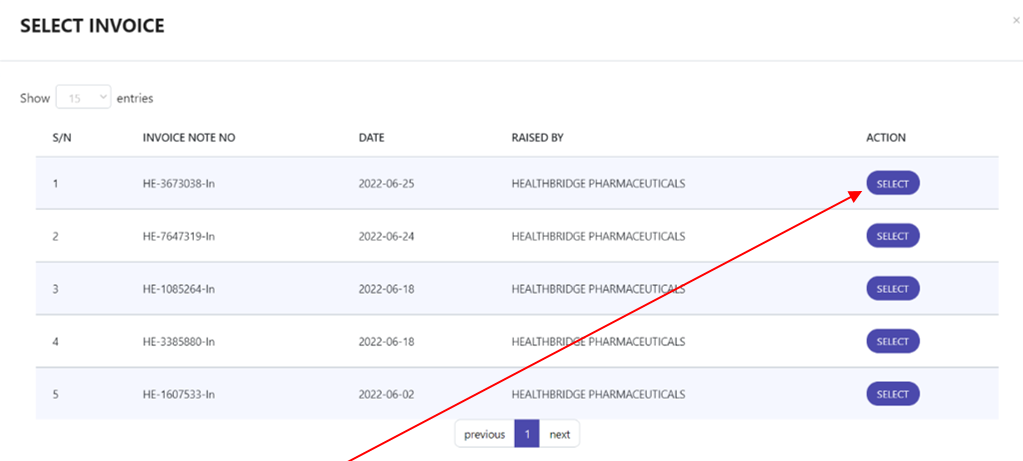Select invoice HE-3385880-In

893,341
